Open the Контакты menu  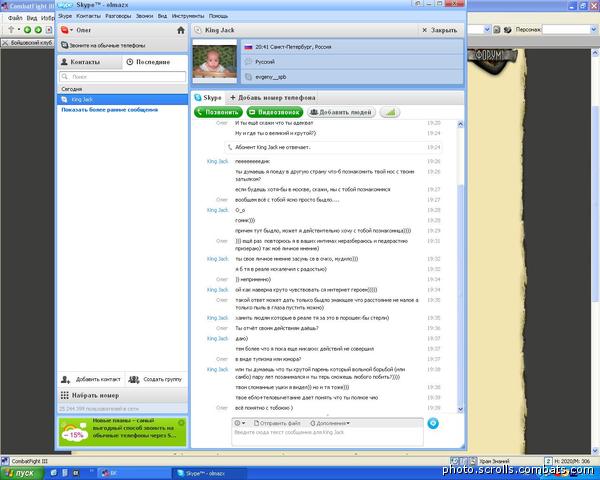pos(88,16)
